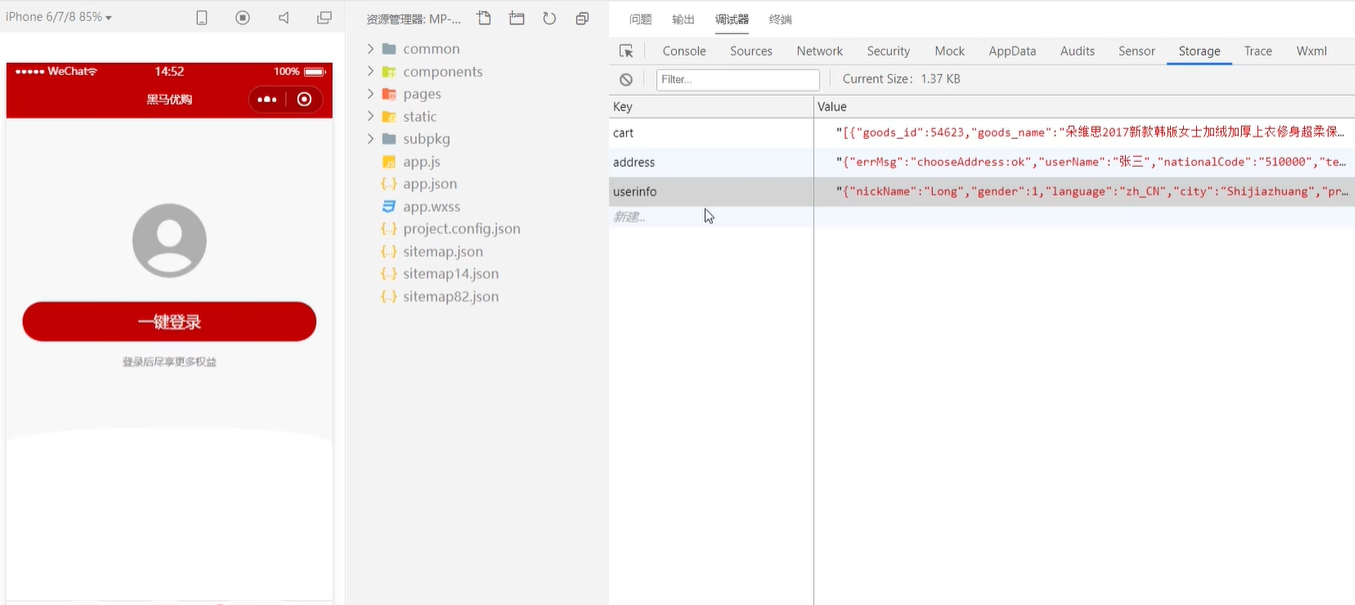The width and height of the screenshot is (1355, 605).
Task: Expand the static folder
Action: coord(370,116)
